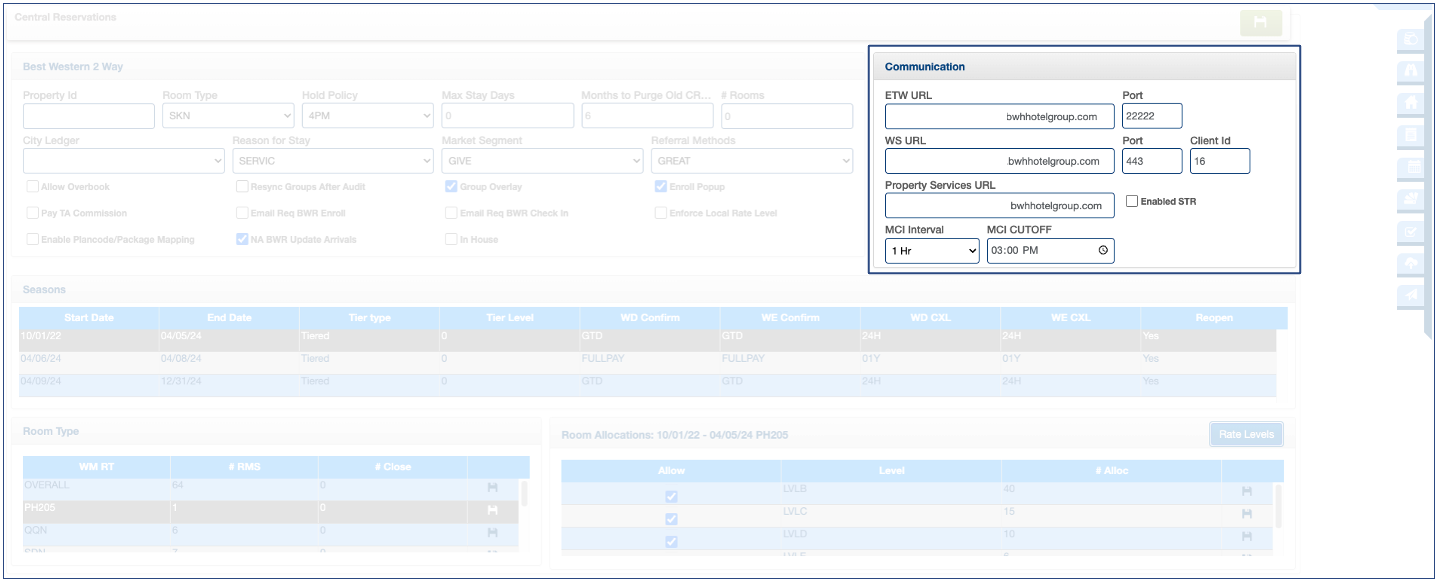This screenshot has width=1439, height=582.
Task: Click the save icon in Central Reservations header
Action: pyautogui.click(x=1260, y=23)
